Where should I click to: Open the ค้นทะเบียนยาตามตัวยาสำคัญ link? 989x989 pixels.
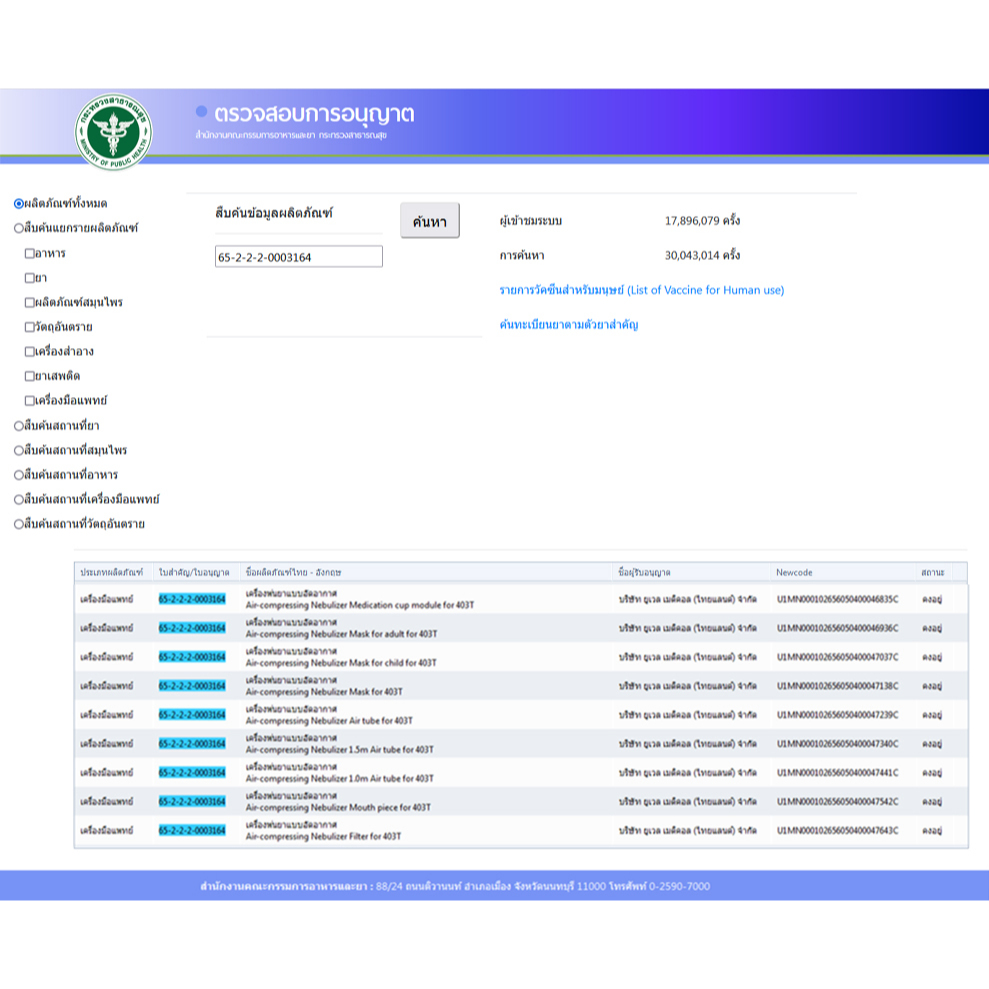pyautogui.click(x=568, y=325)
